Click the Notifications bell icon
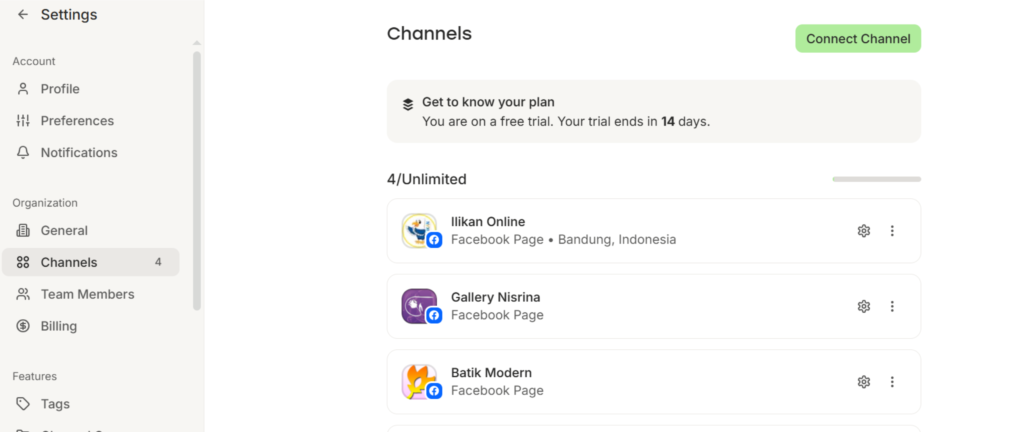This screenshot has width=1024, height=432. tap(23, 153)
